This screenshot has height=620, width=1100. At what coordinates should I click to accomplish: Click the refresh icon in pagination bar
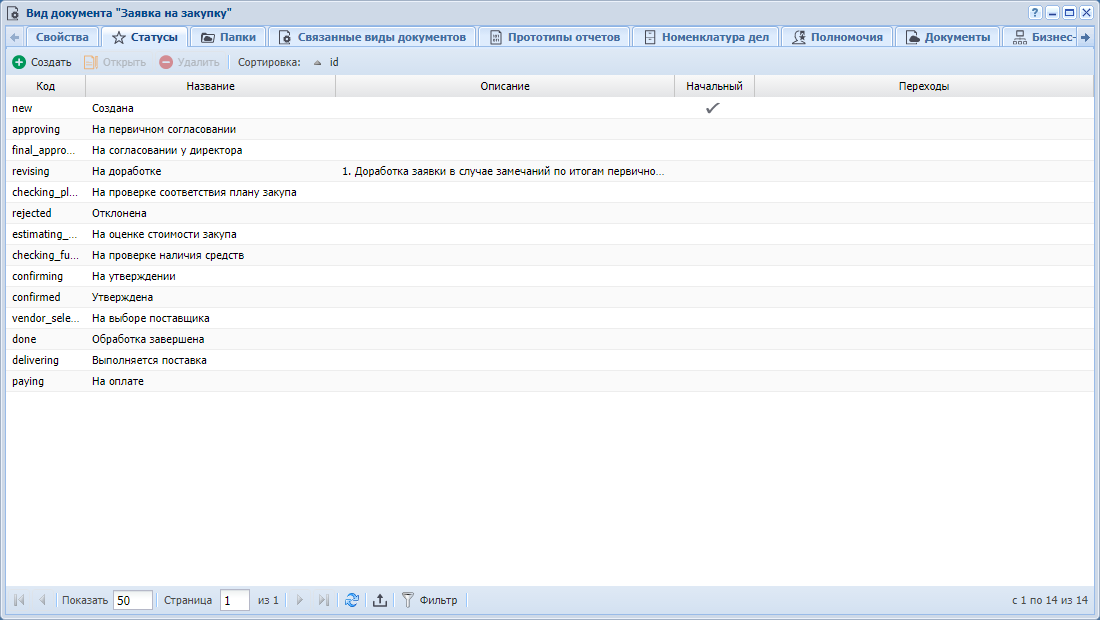[x=351, y=600]
